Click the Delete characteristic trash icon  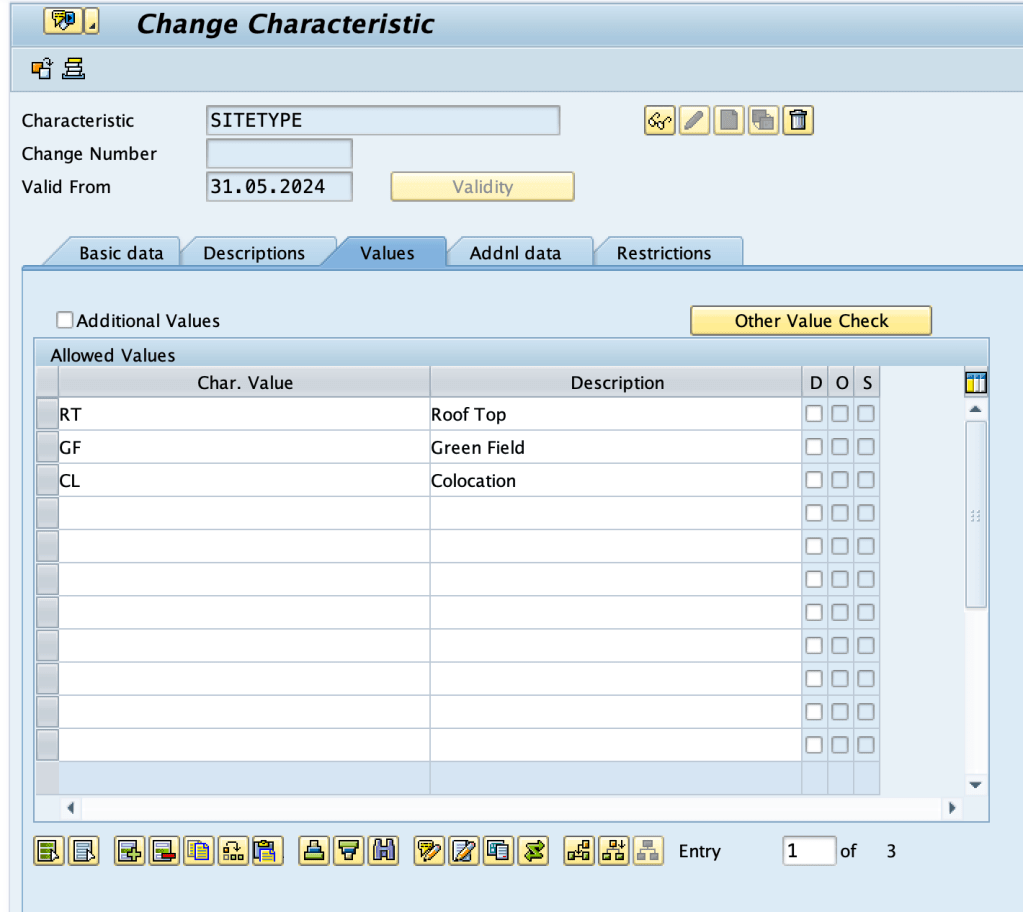tap(797, 121)
